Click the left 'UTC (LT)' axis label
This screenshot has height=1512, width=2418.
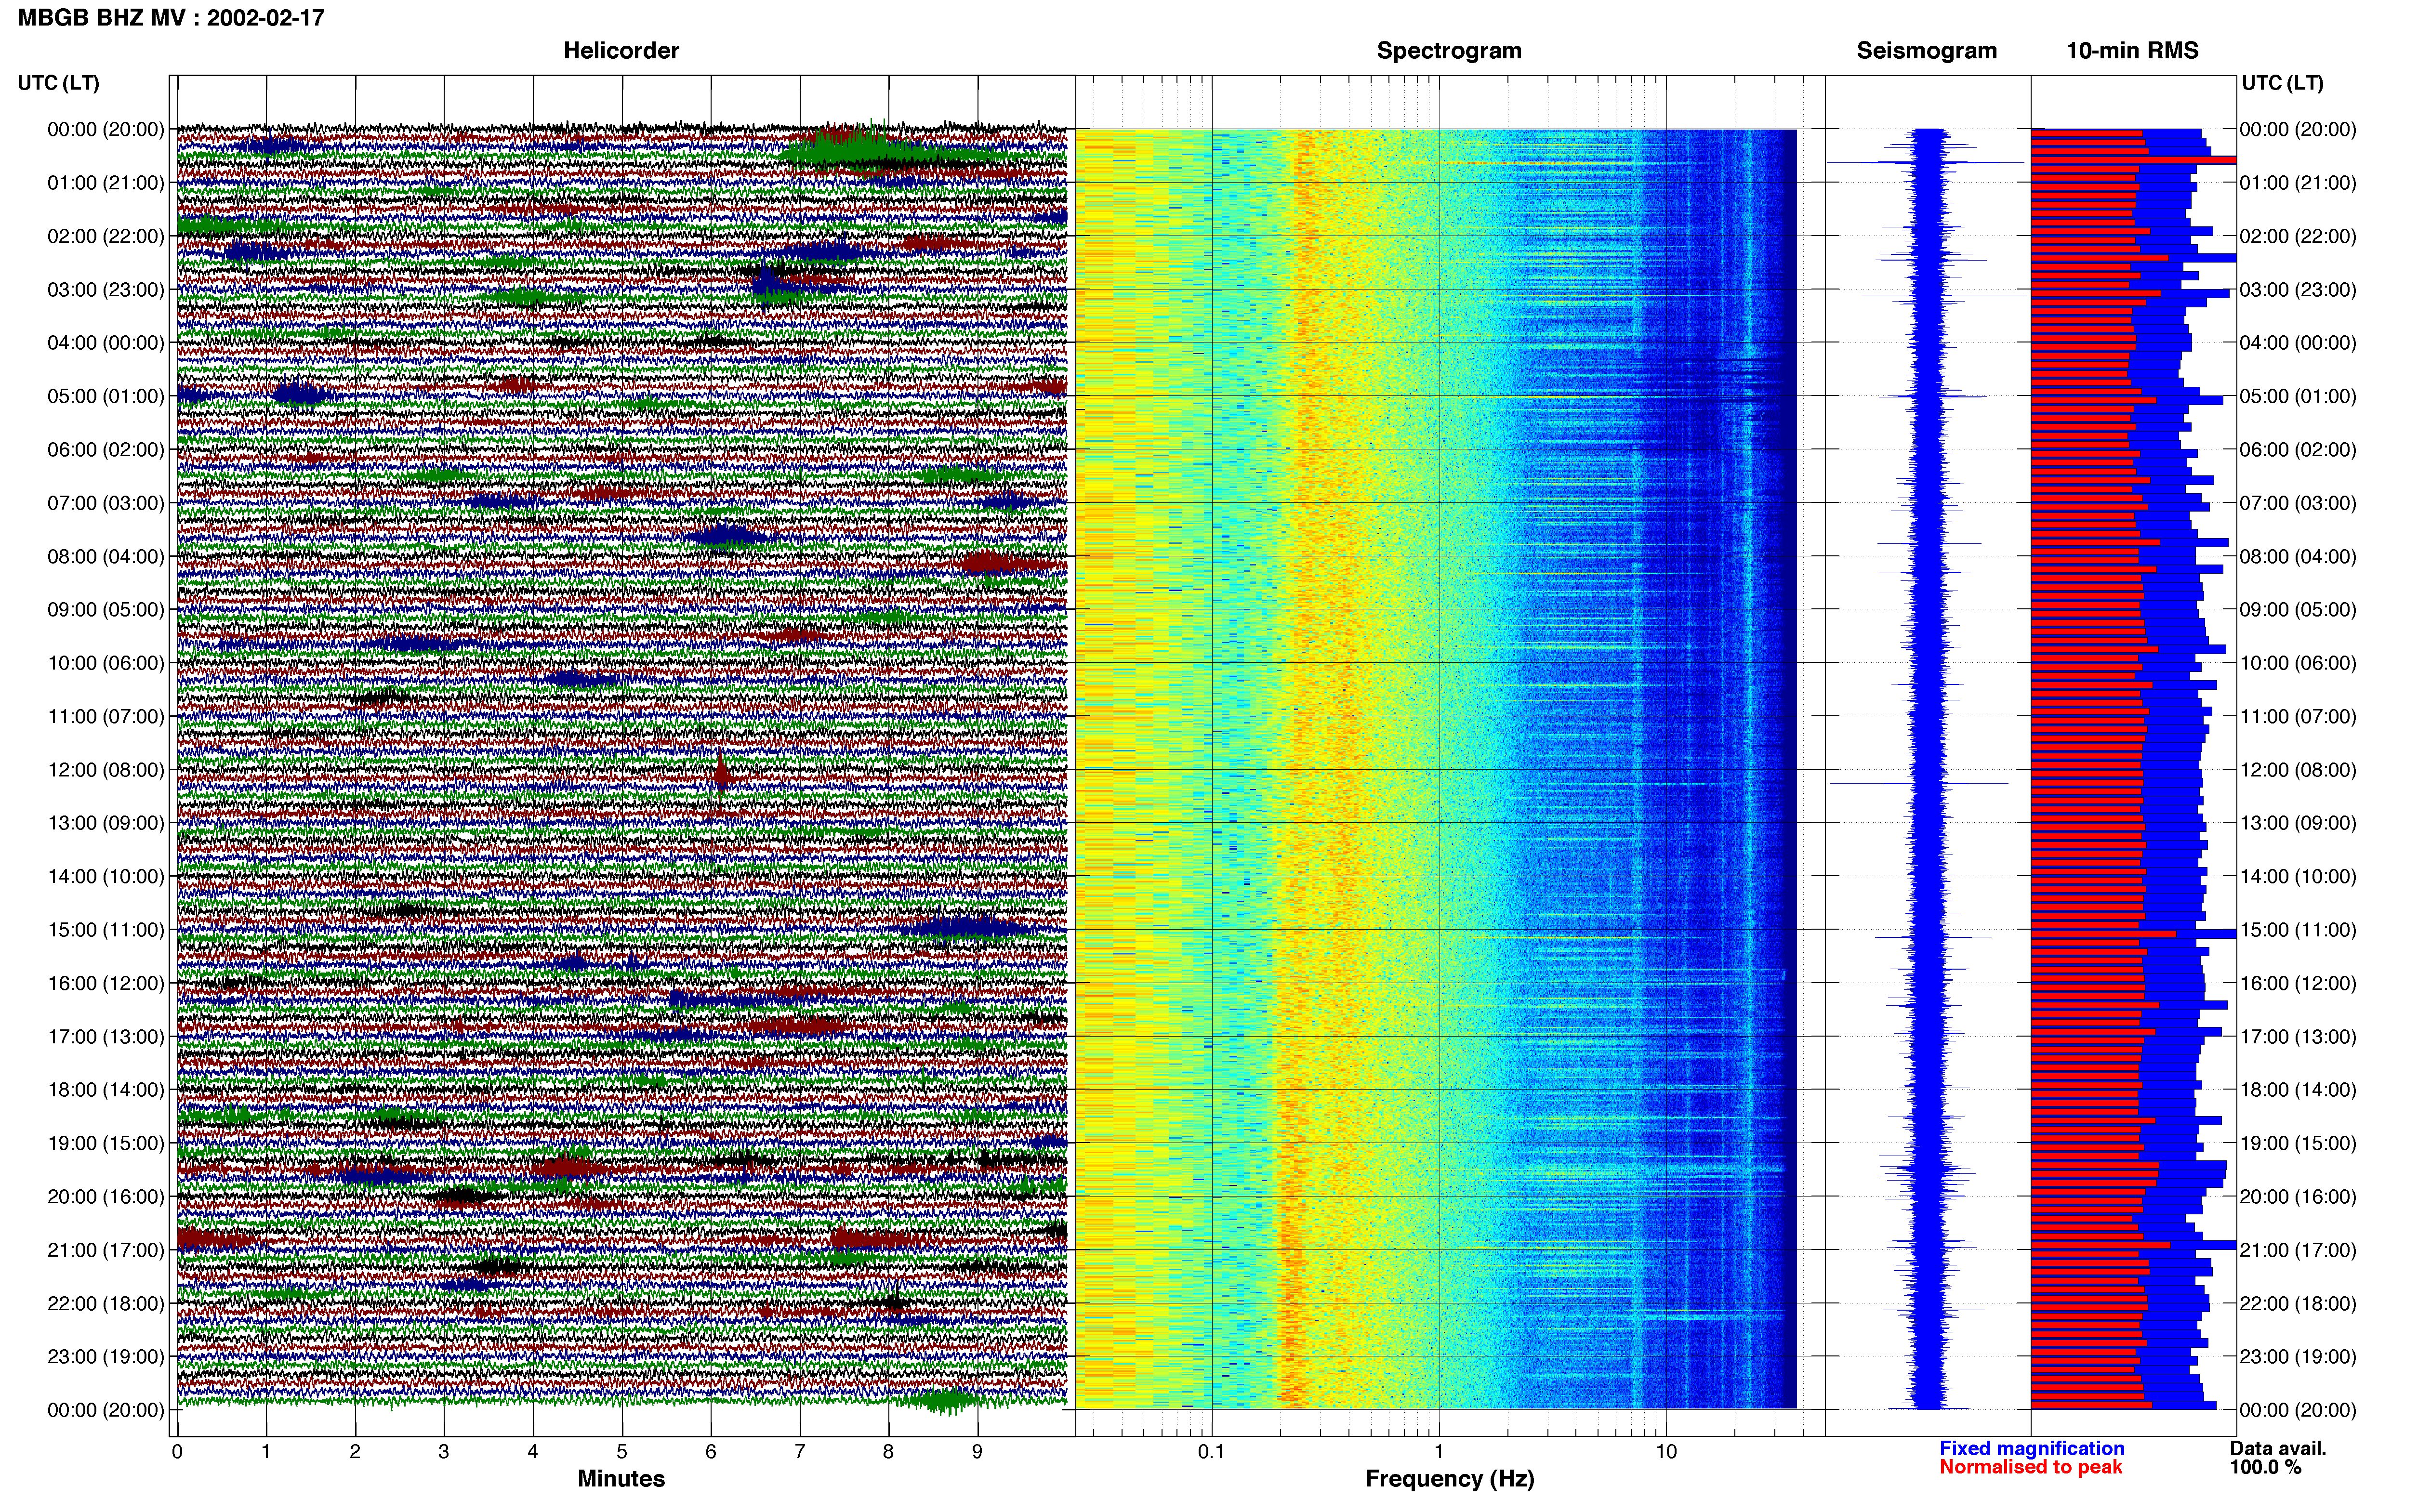click(58, 83)
